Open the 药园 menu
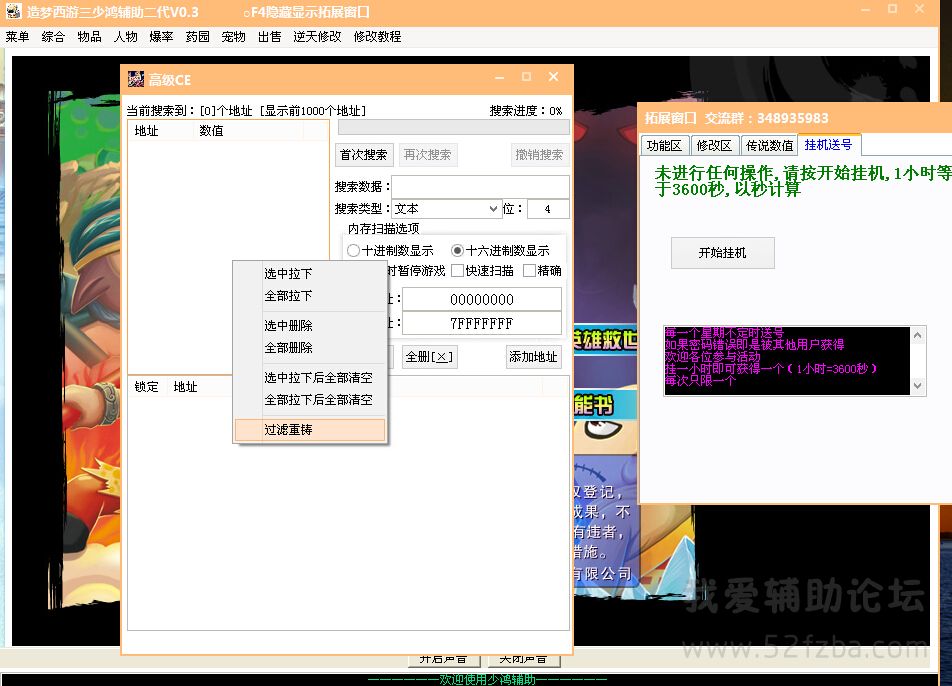The width and height of the screenshot is (952, 686). click(197, 36)
